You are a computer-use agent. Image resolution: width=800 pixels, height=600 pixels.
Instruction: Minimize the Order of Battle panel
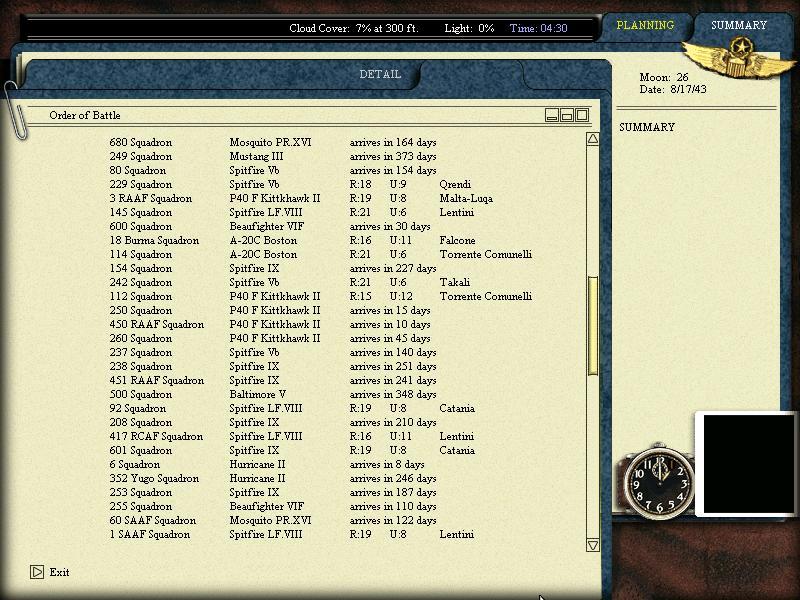click(552, 115)
